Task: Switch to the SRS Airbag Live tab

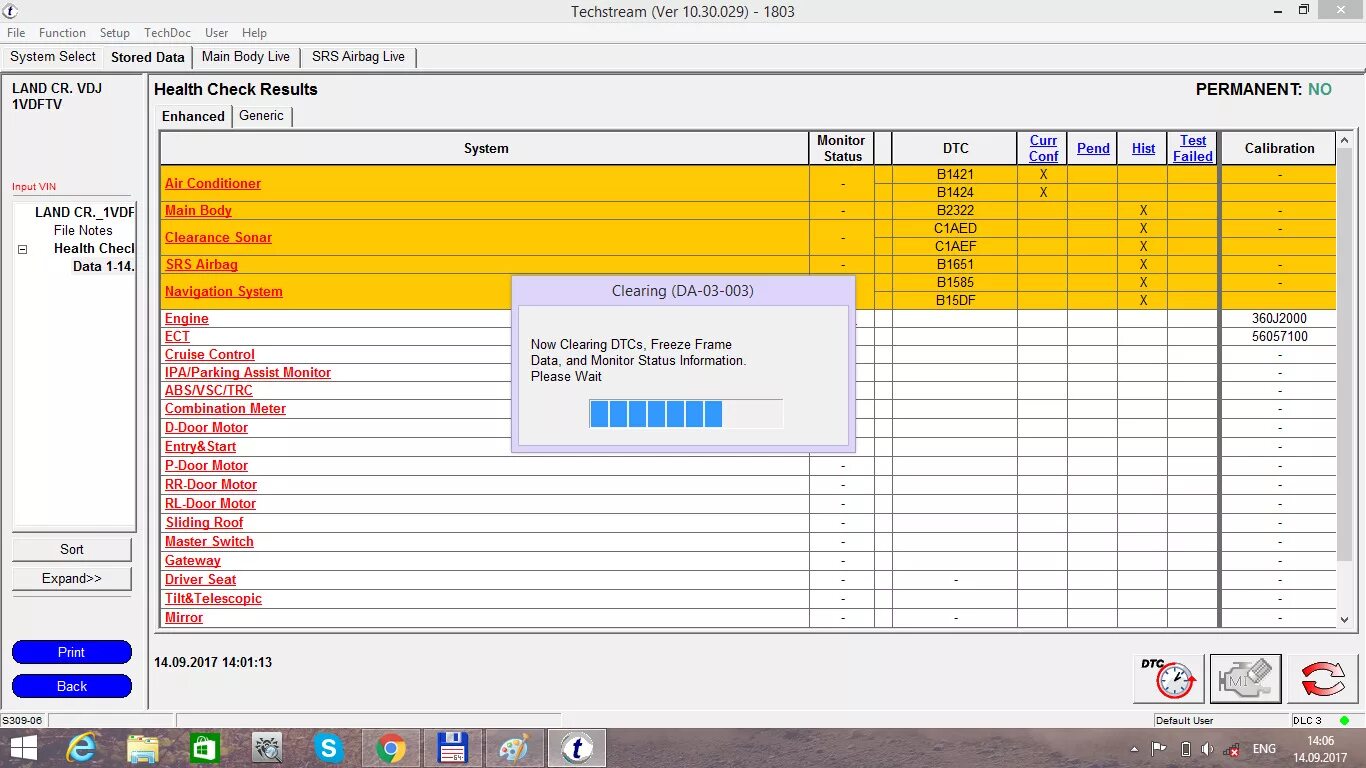Action: pyautogui.click(x=358, y=57)
